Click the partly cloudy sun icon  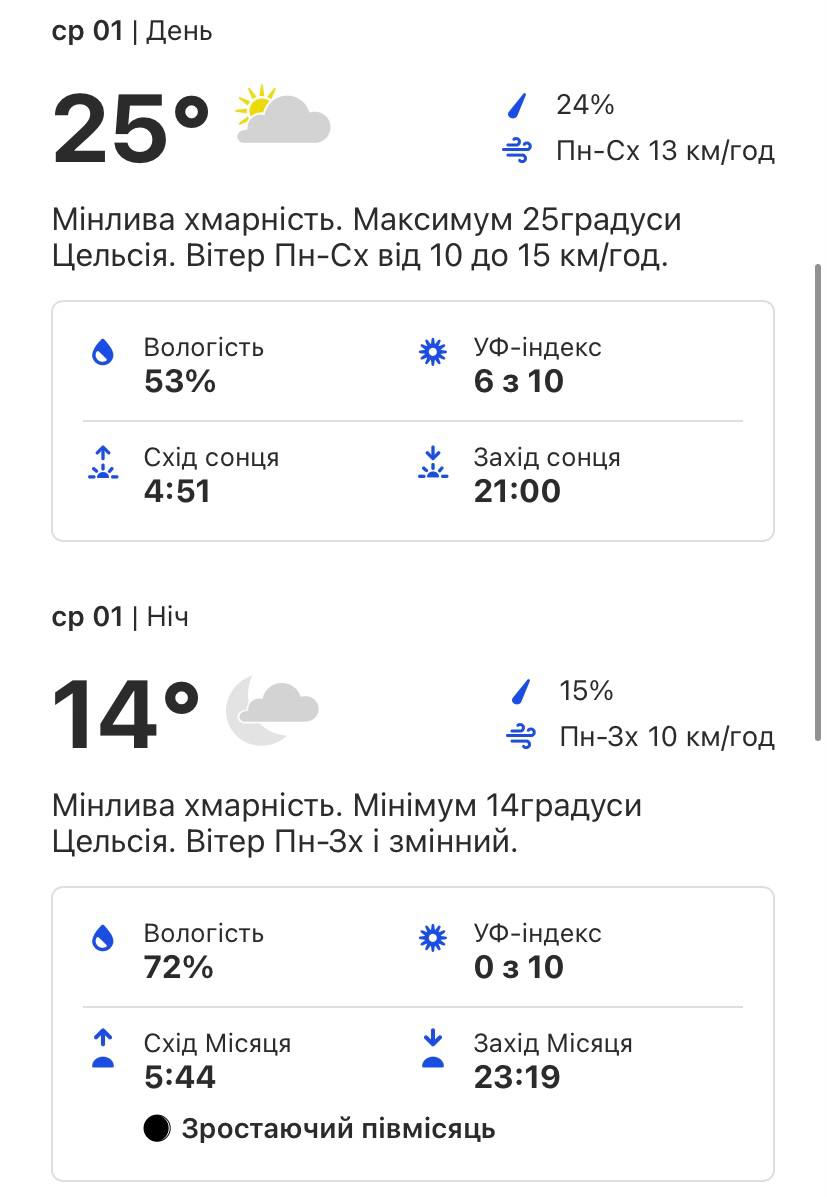coord(282,116)
